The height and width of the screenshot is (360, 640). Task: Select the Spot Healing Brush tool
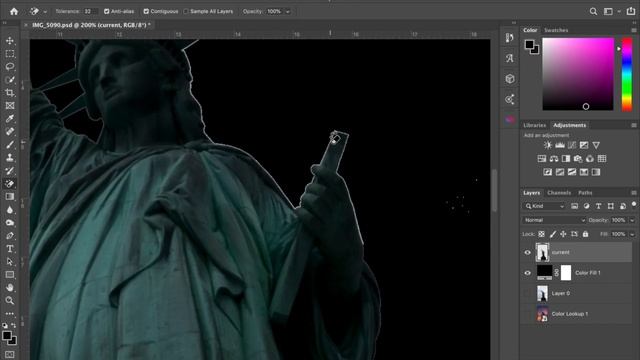click(x=10, y=132)
